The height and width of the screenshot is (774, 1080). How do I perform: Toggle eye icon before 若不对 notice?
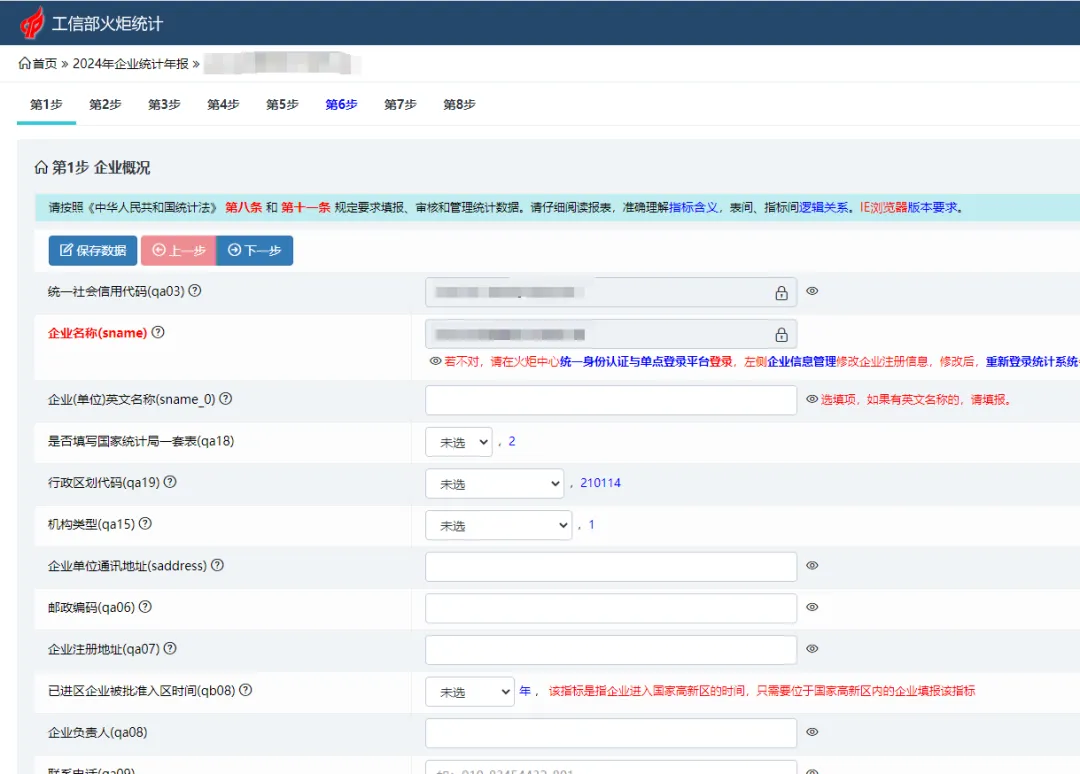[435, 361]
